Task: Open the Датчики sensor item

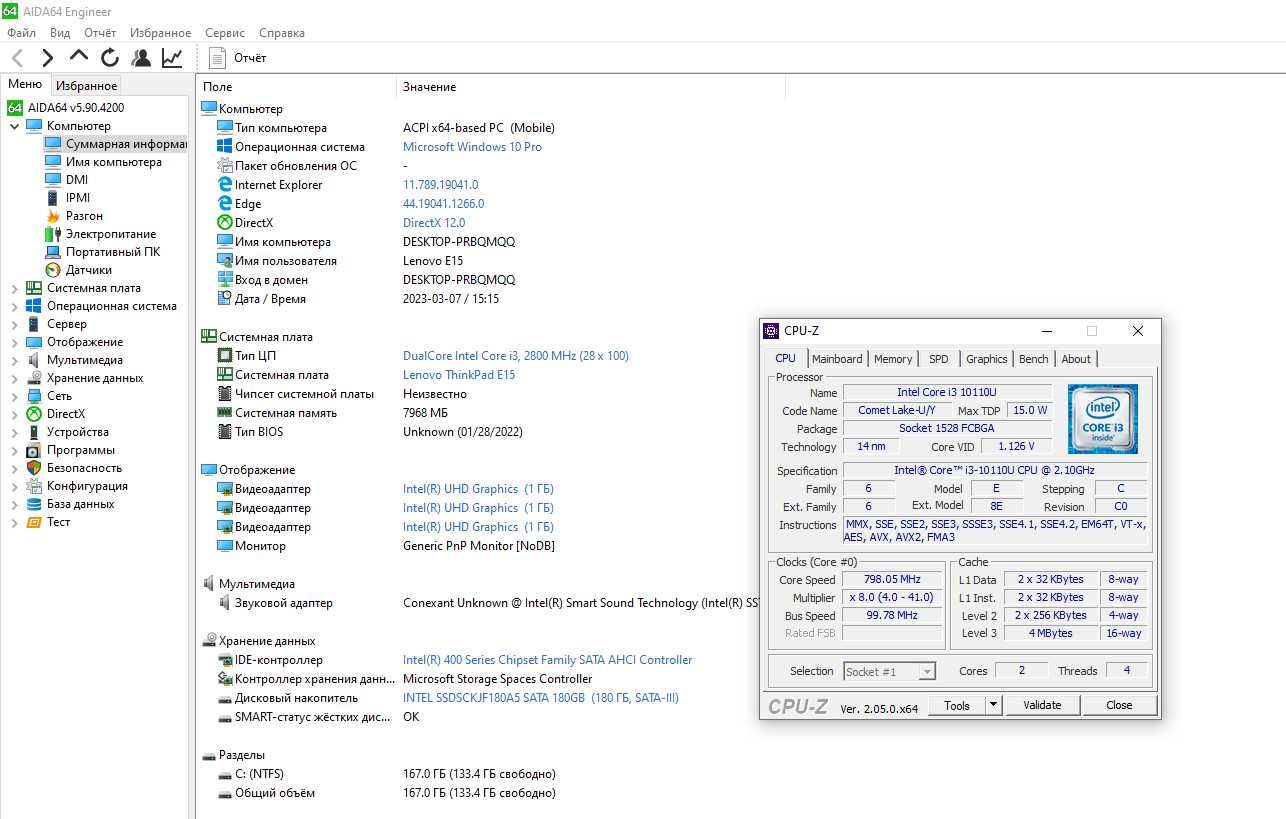Action: (89, 270)
